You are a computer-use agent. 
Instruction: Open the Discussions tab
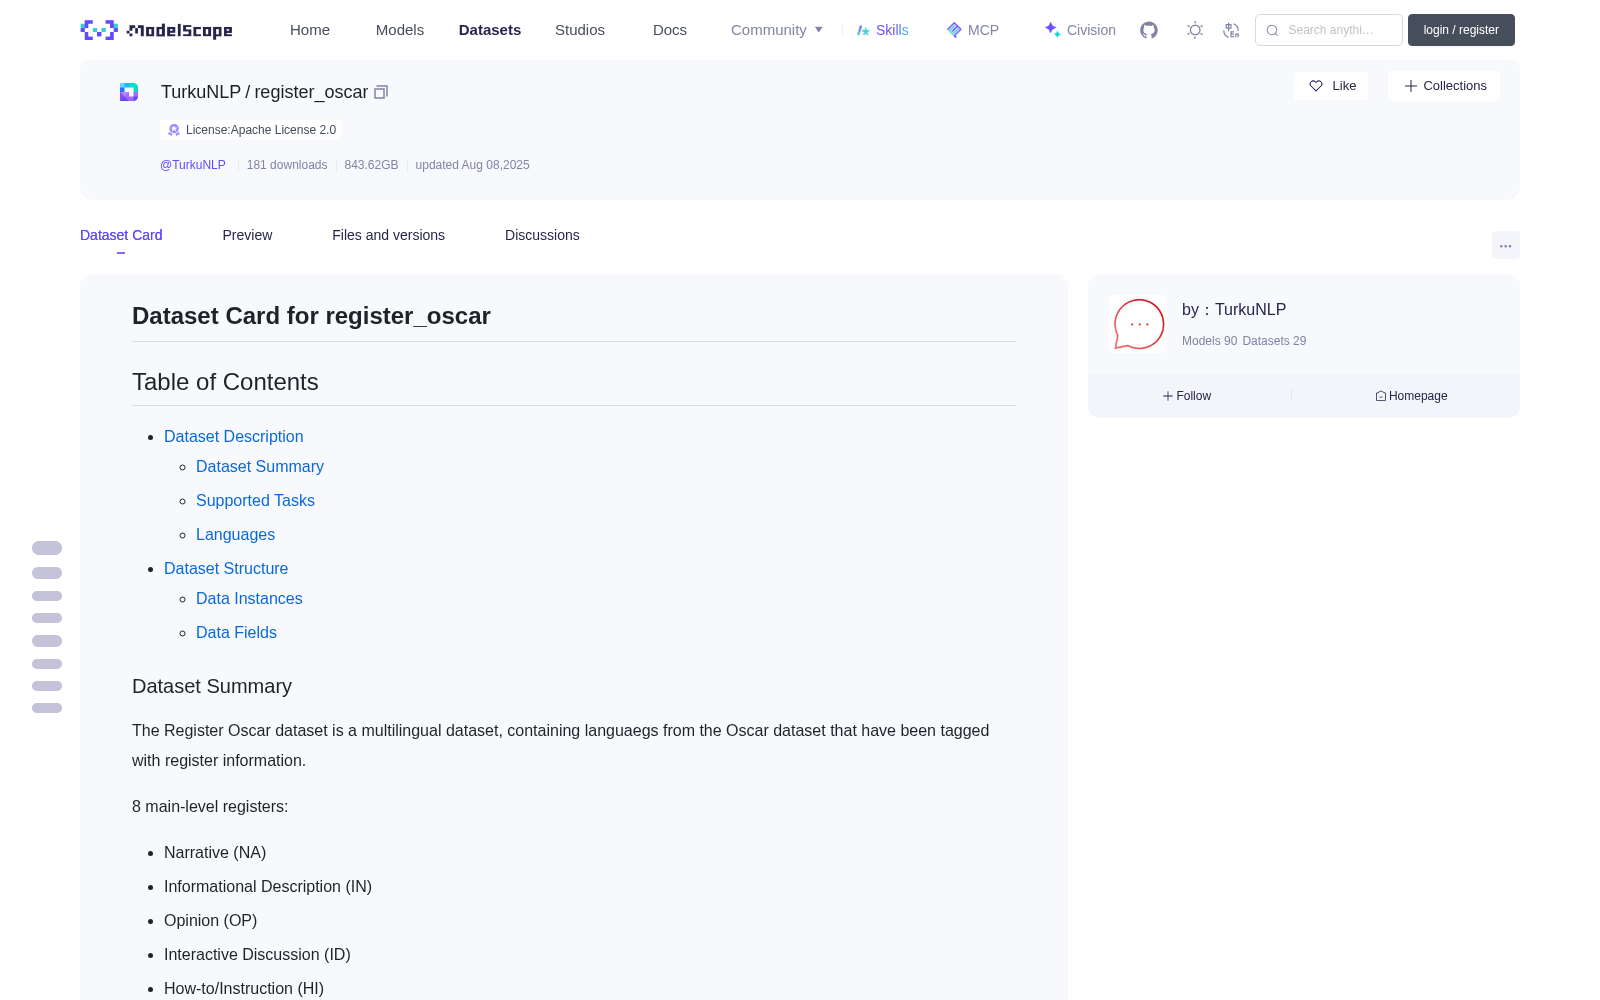click(542, 235)
